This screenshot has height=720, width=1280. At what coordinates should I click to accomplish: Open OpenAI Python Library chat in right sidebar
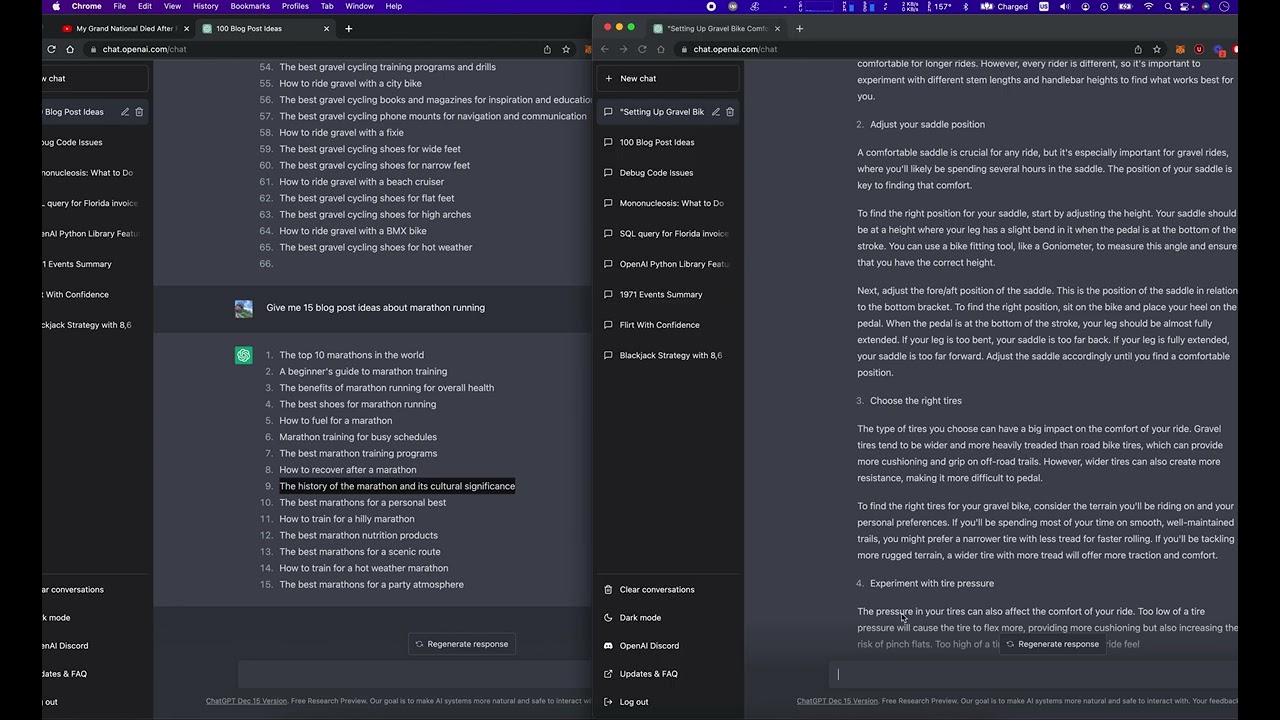point(669,264)
